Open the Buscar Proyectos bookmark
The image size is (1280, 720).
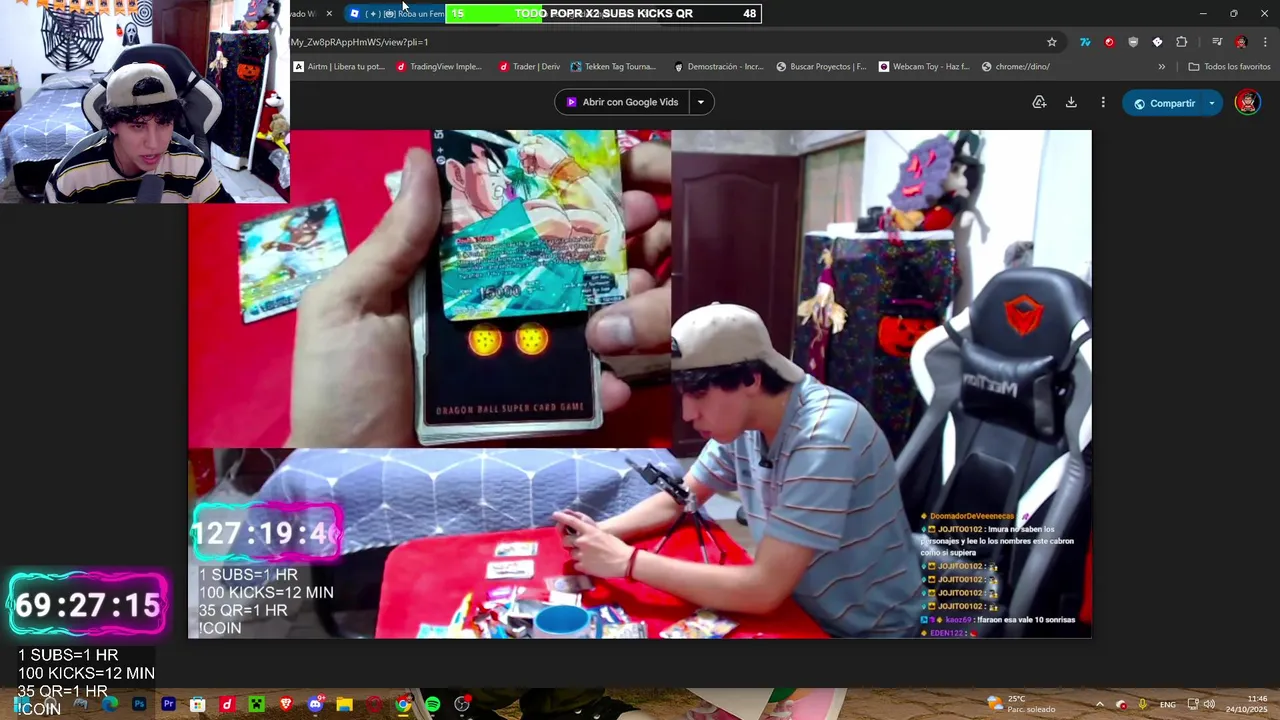coord(821,67)
